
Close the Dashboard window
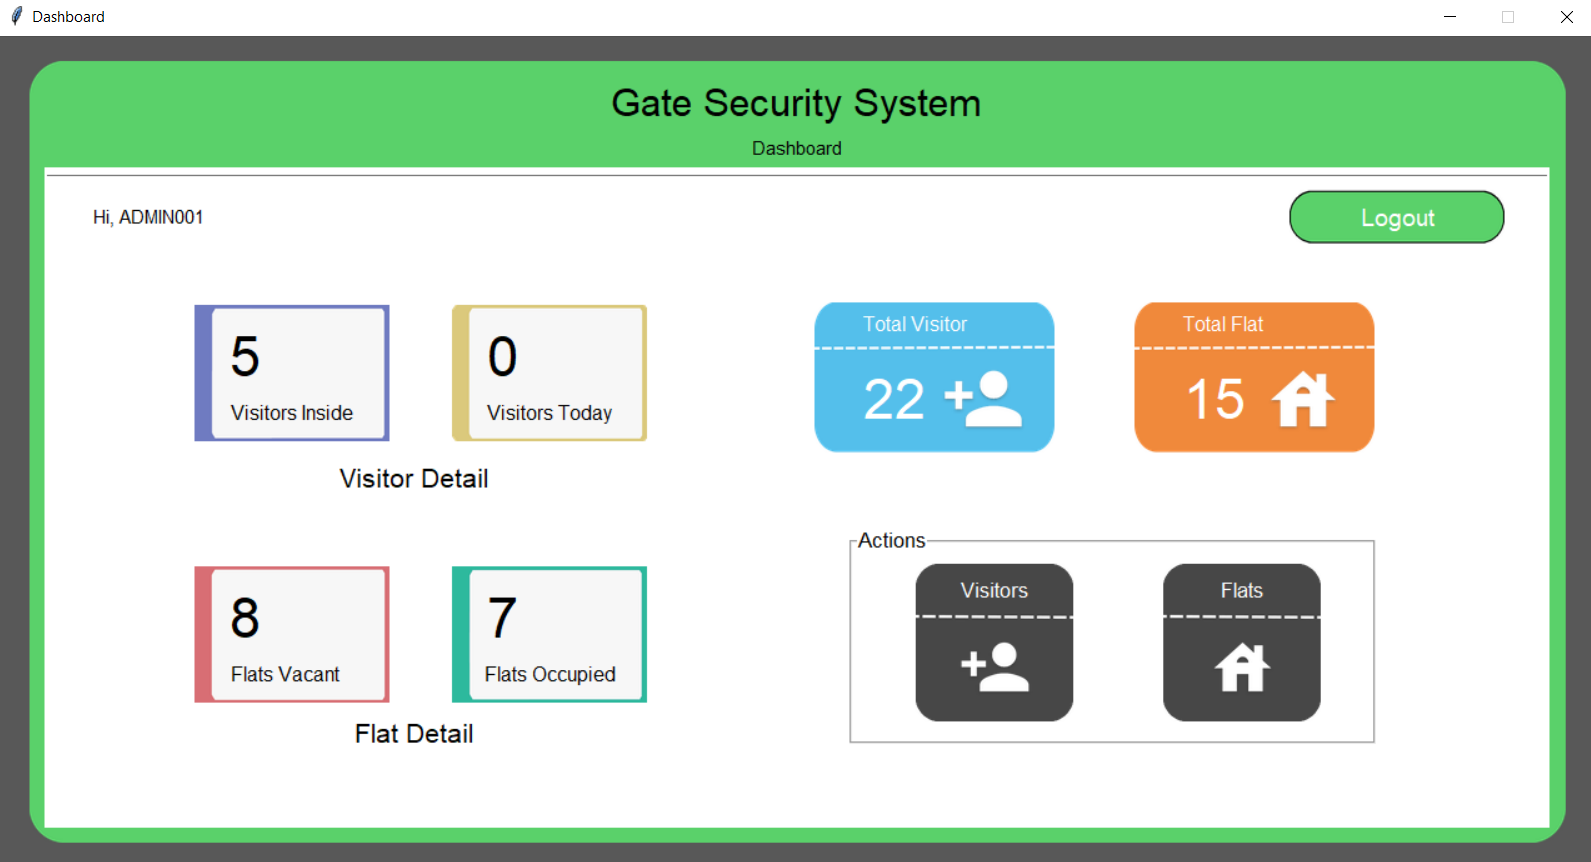tap(1566, 17)
